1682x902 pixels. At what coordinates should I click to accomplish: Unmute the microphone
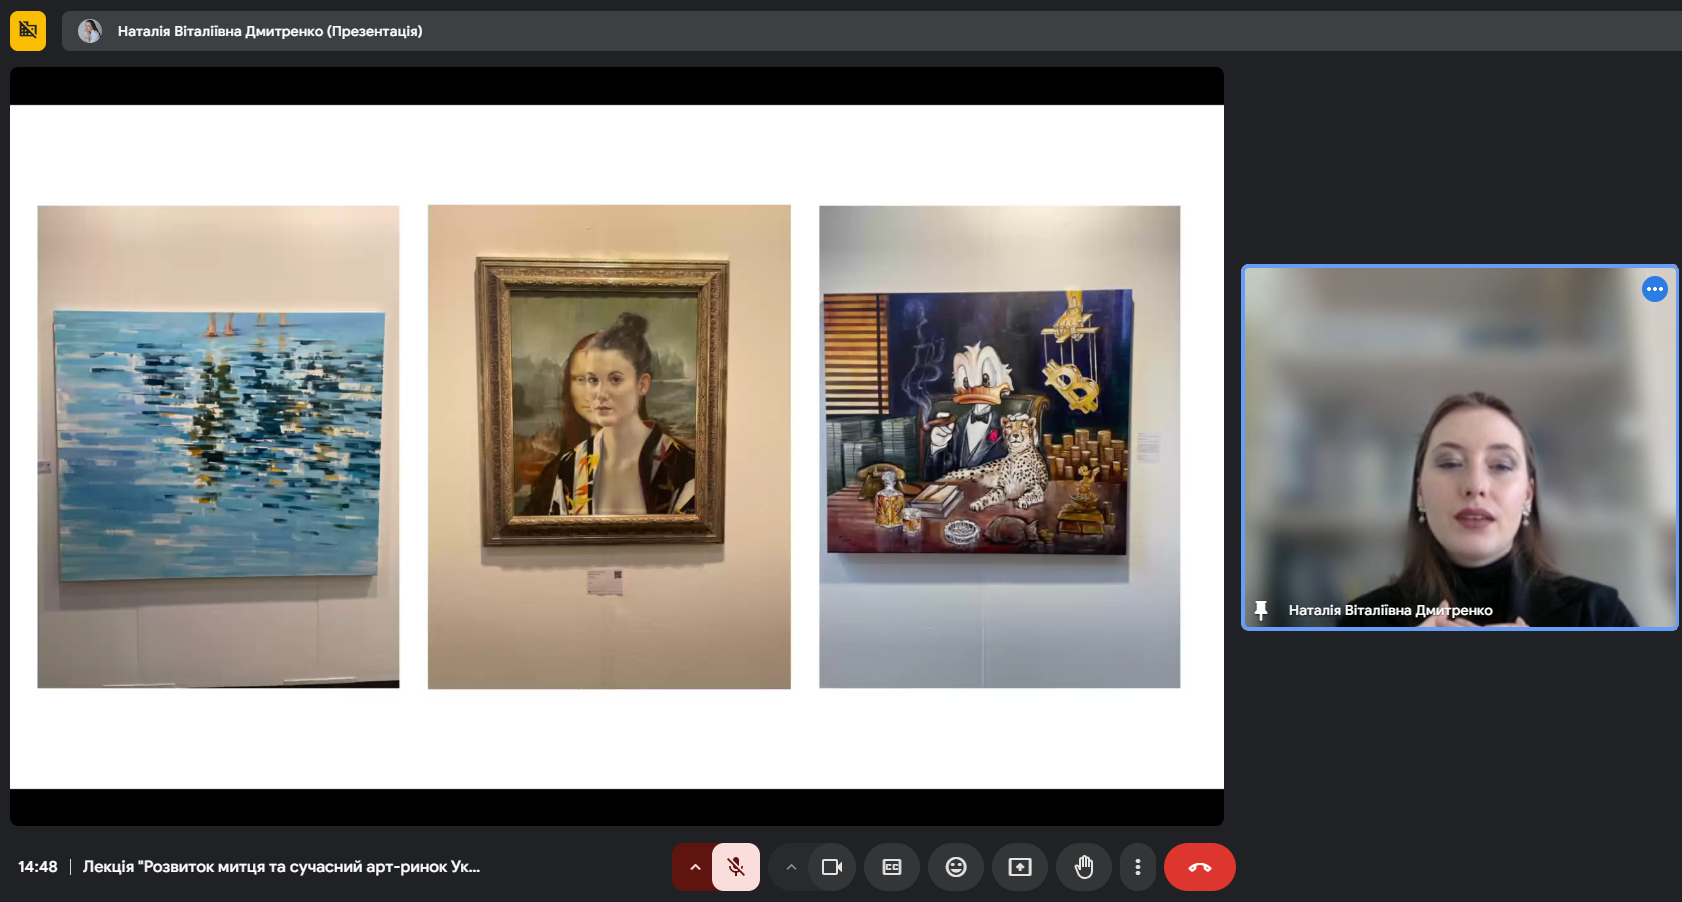click(736, 867)
